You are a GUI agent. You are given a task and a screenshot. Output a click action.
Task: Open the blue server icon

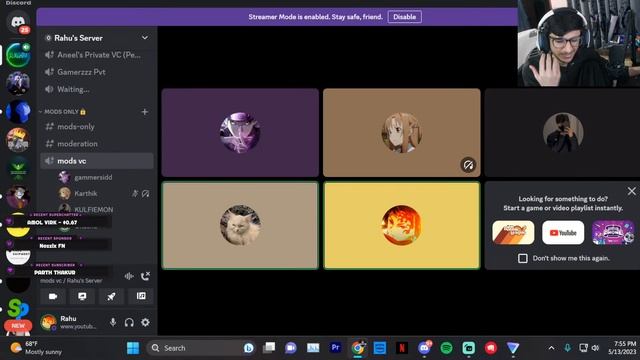18,111
